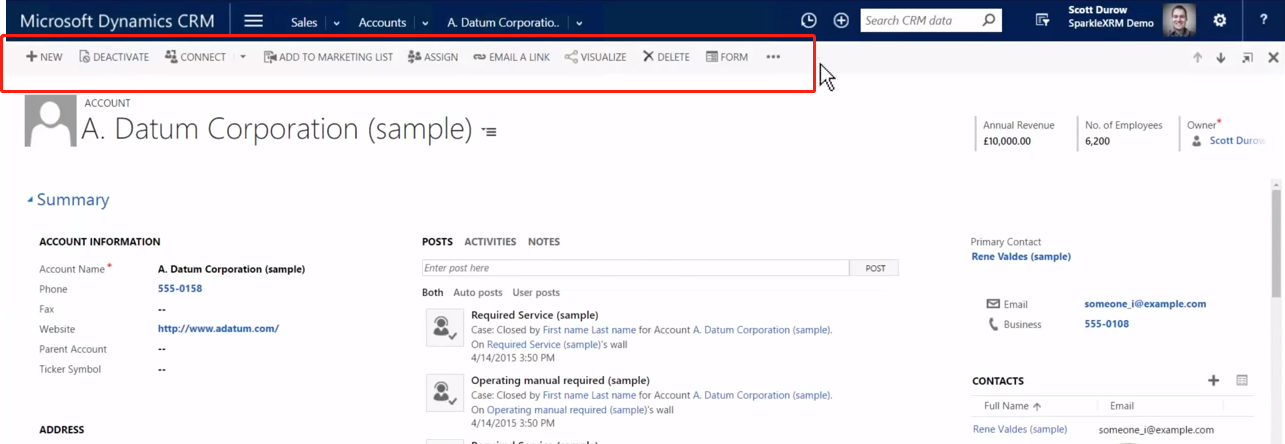Click in the Search CRM data field
1285x444 pixels.
920,20
